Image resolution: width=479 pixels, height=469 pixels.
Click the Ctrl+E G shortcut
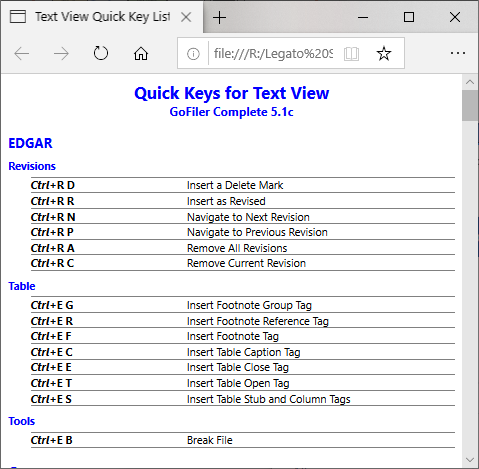pyautogui.click(x=52, y=305)
